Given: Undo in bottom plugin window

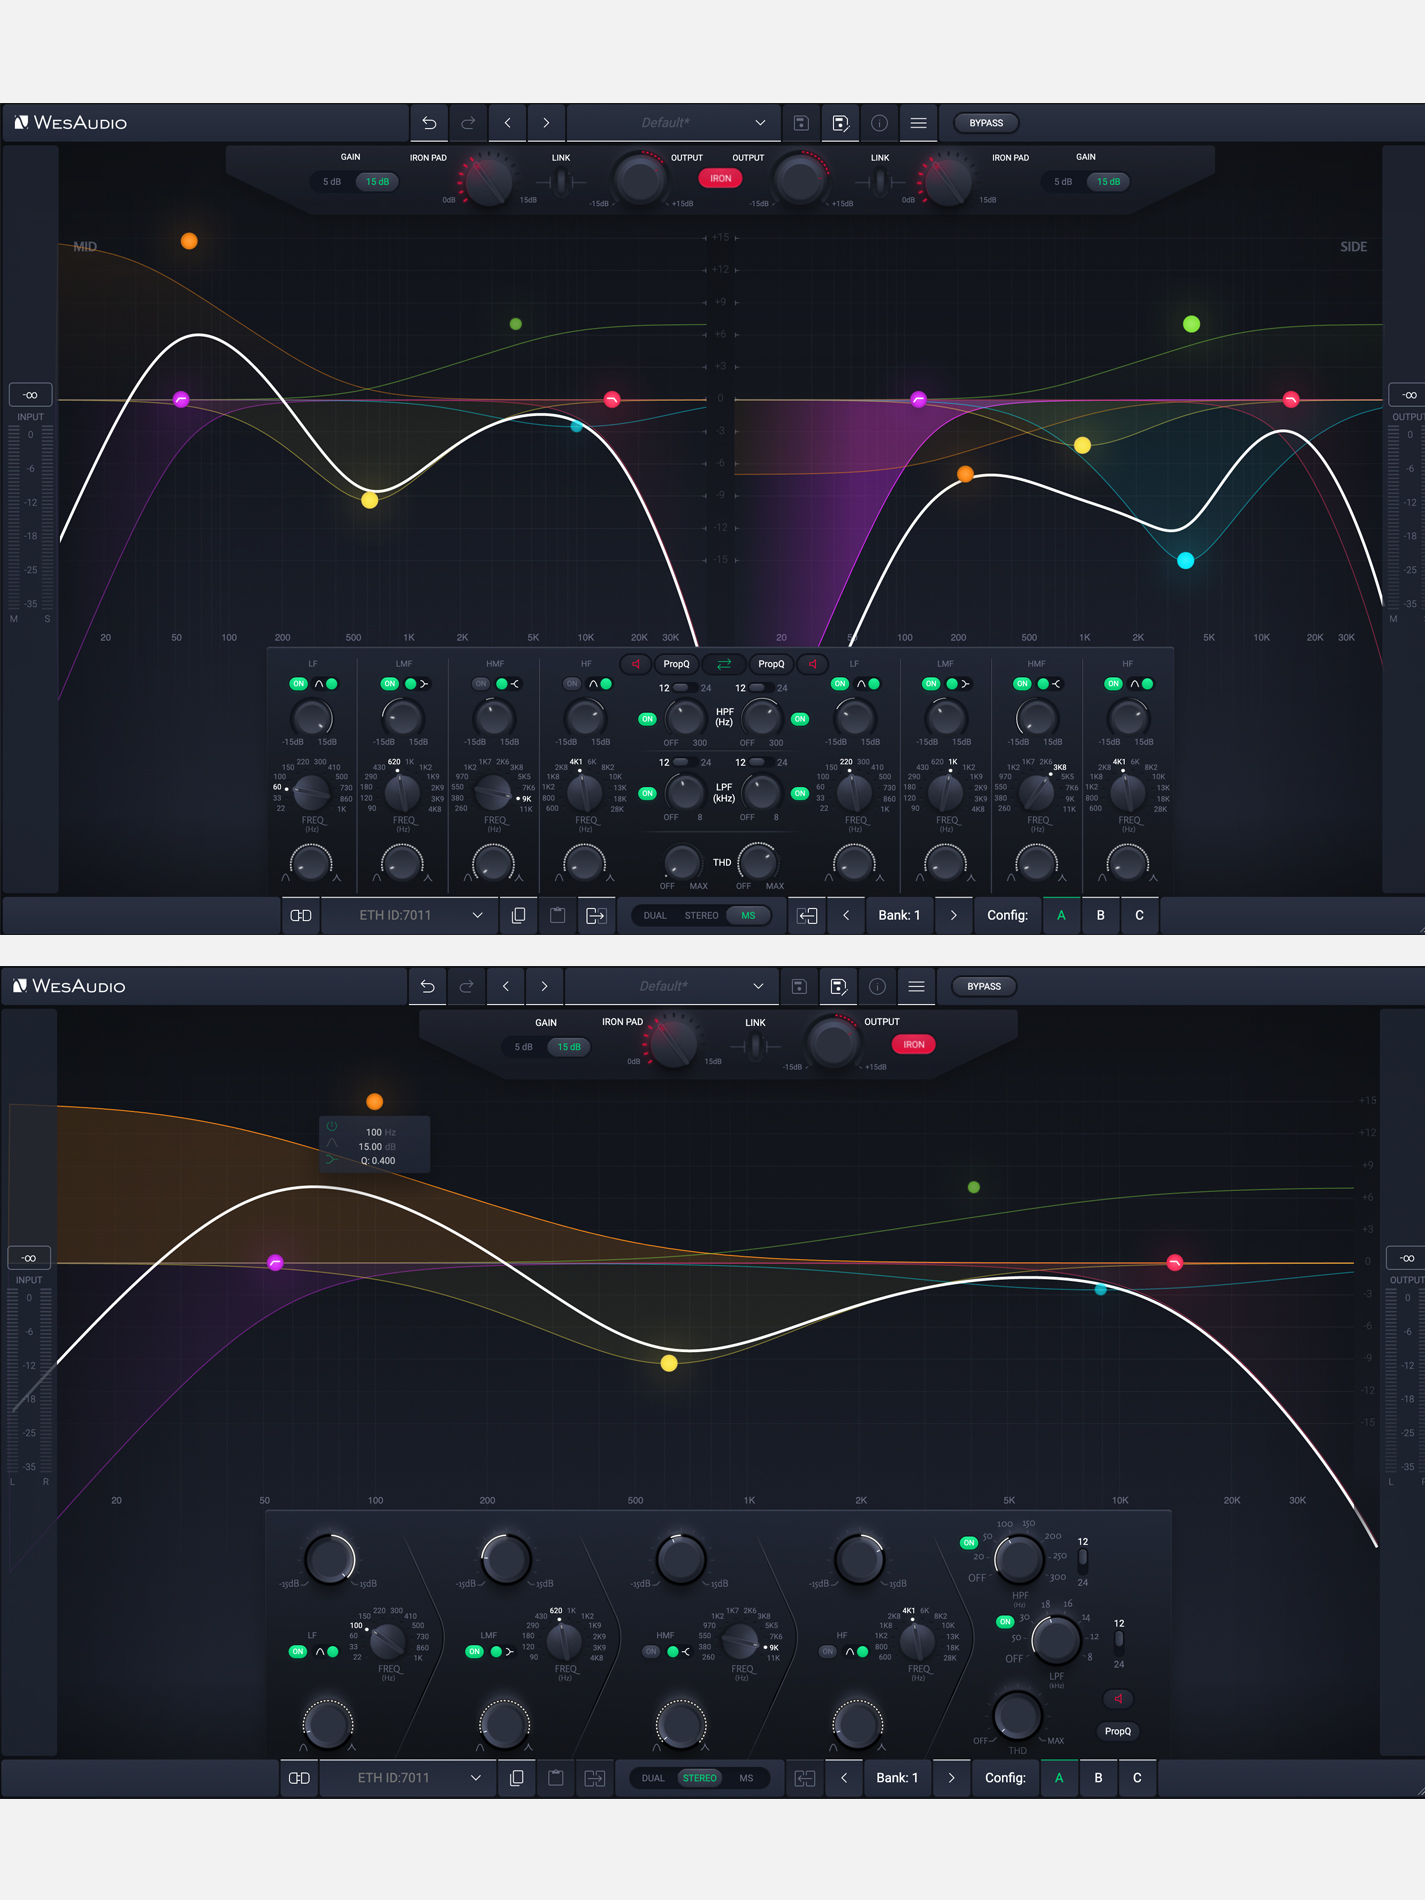Looking at the screenshot, I should [427, 986].
